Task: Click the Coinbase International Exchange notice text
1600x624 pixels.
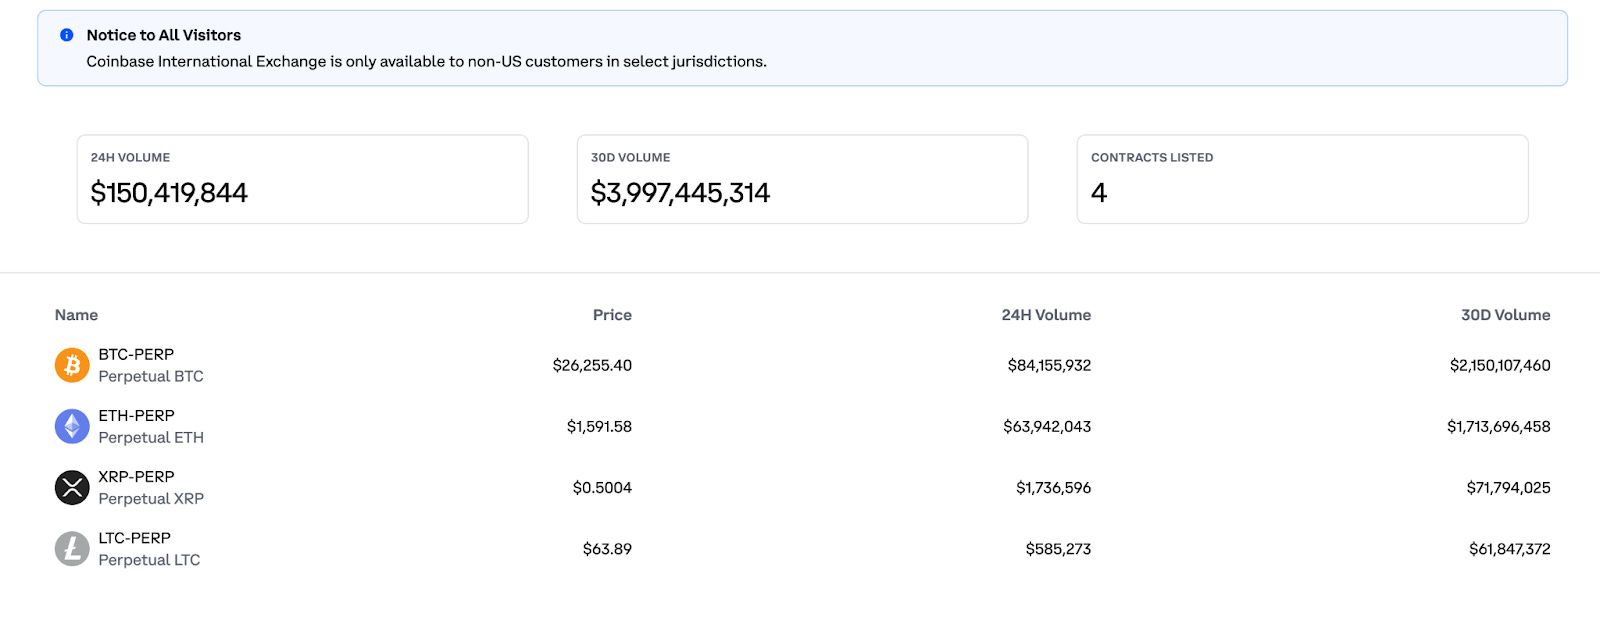Action: tap(426, 61)
